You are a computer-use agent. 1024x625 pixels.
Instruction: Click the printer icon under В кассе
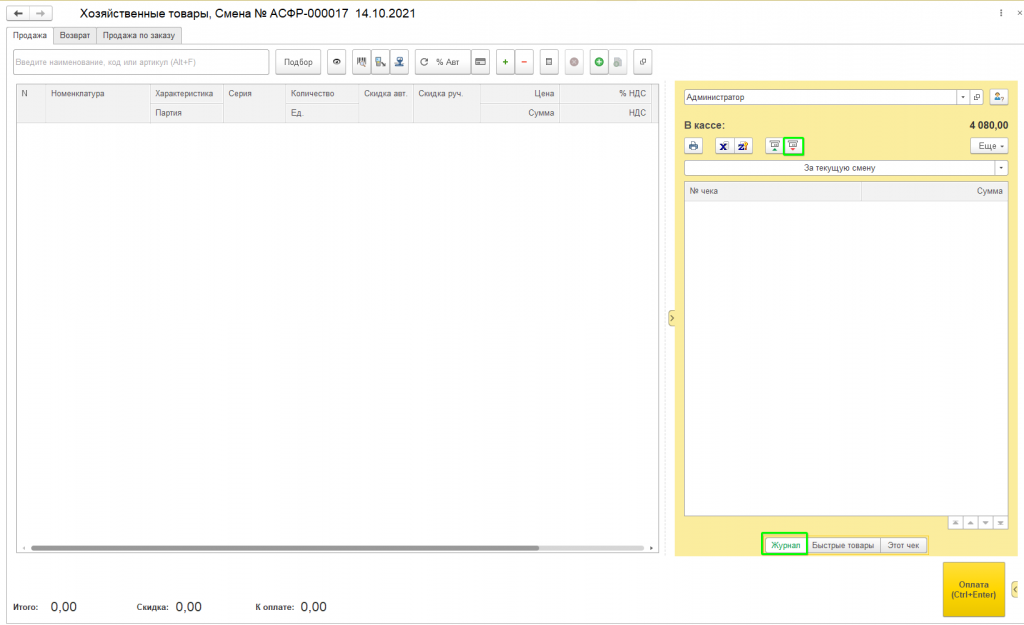[694, 146]
